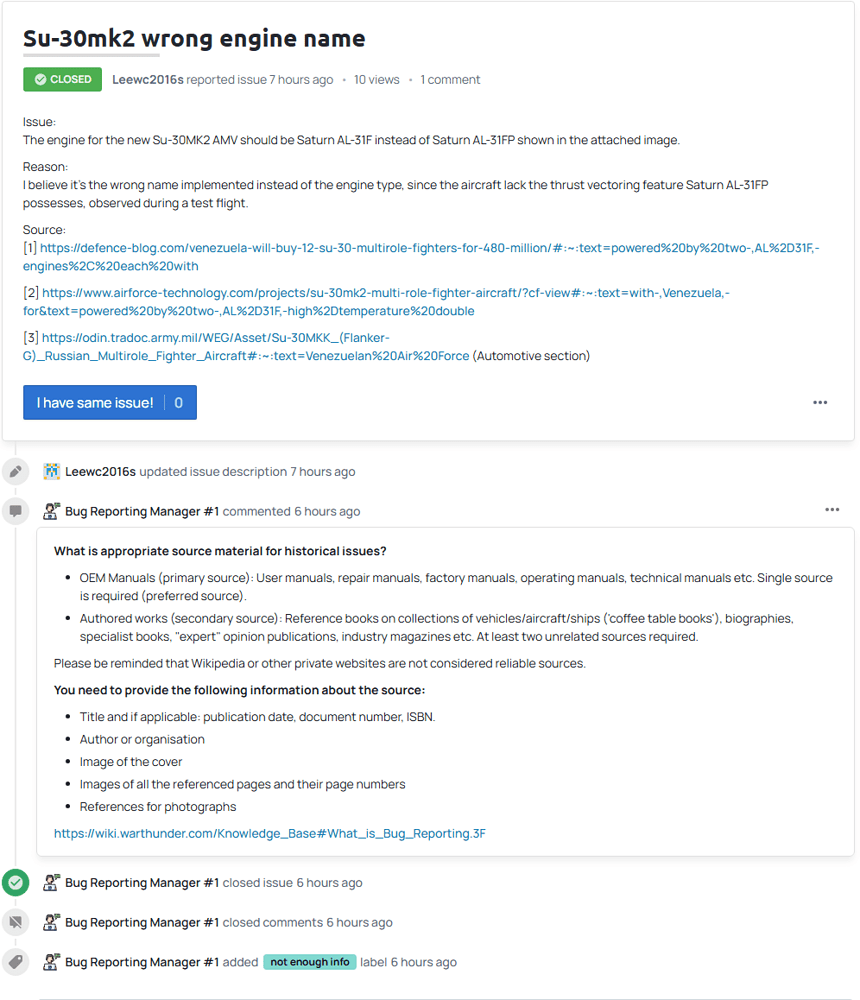Click the comments closed timeline icon
The image size is (860, 1000).
(15, 922)
